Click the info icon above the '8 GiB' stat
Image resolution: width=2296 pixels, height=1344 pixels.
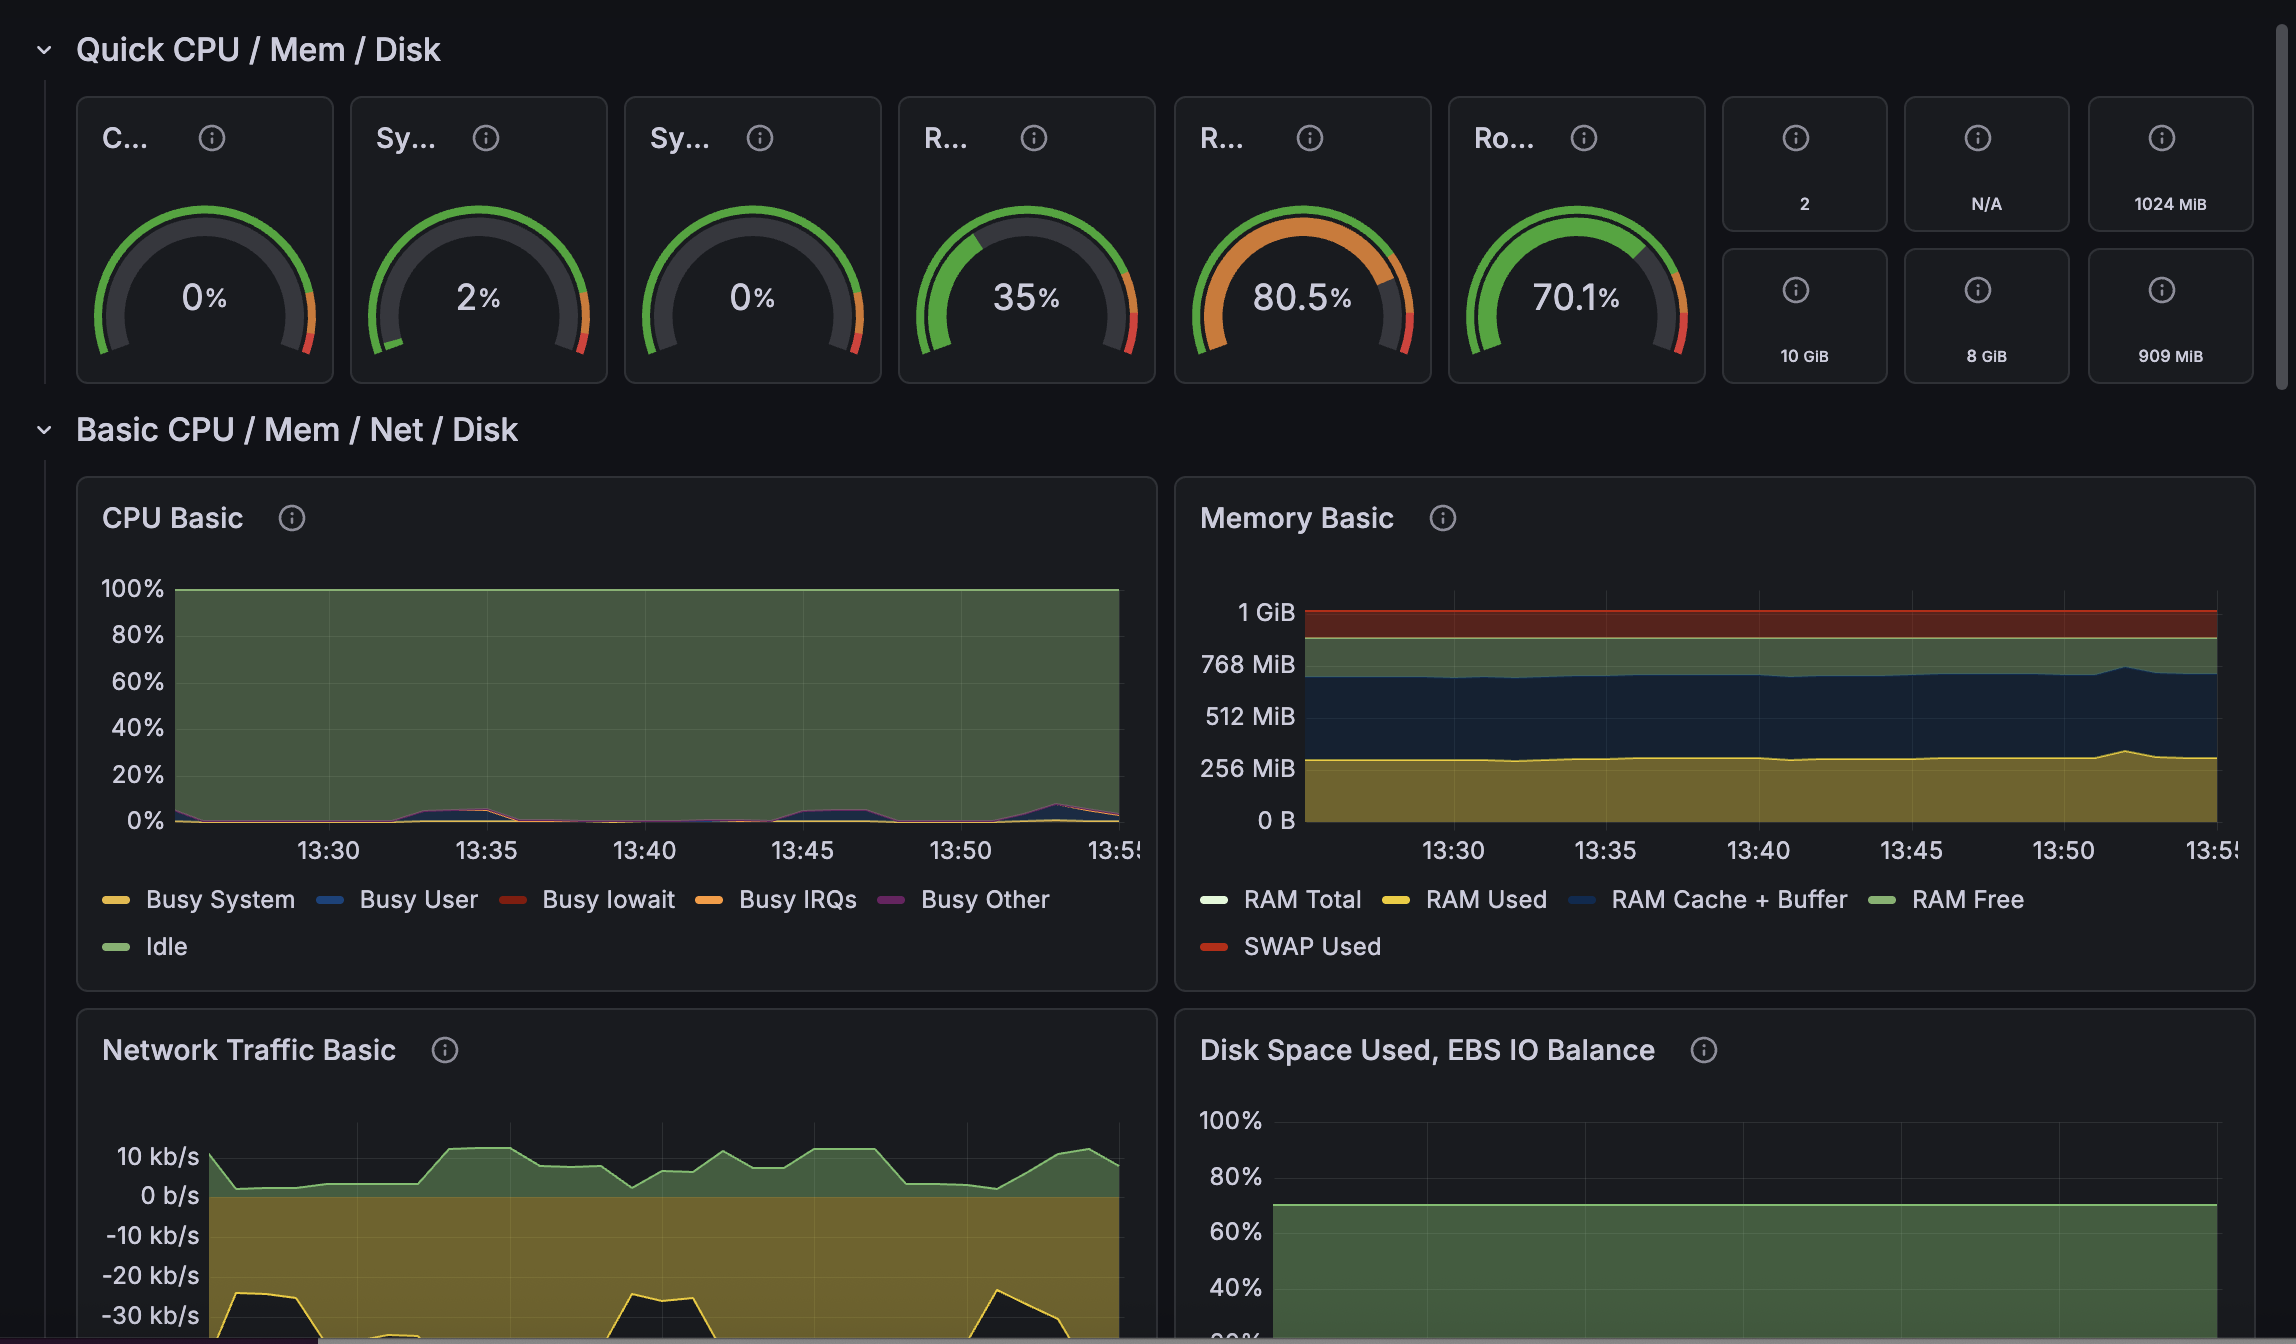point(1978,290)
